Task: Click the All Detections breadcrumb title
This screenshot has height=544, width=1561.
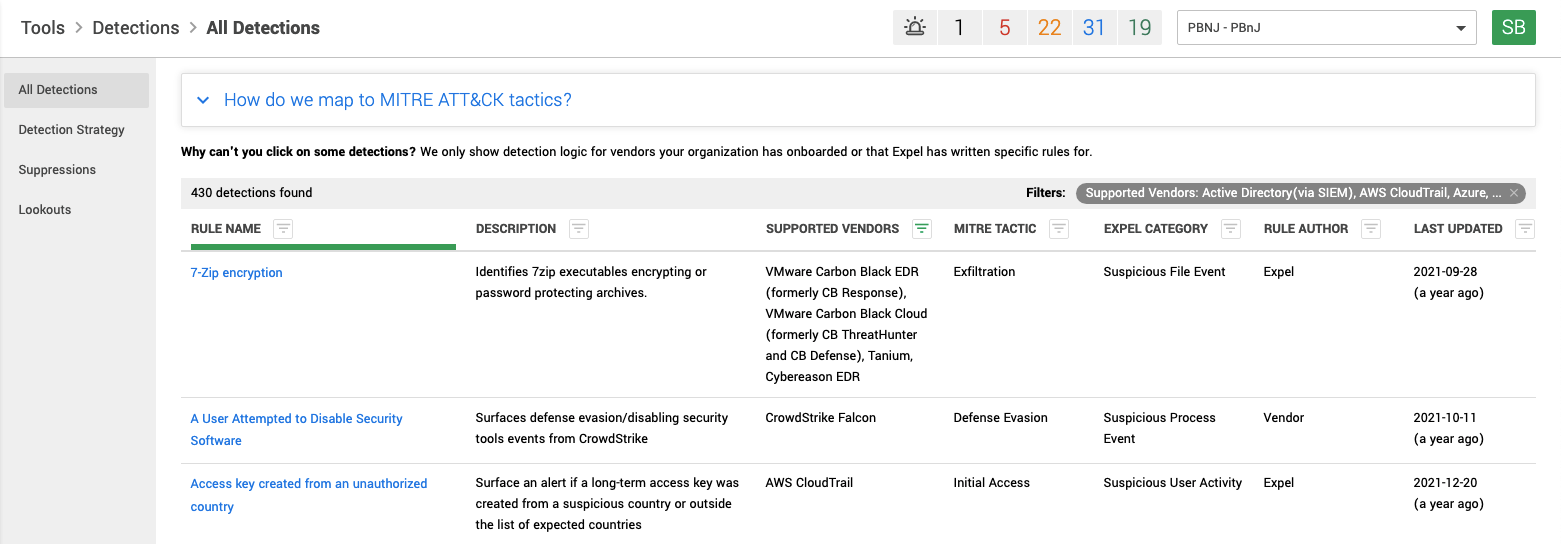Action: (263, 28)
